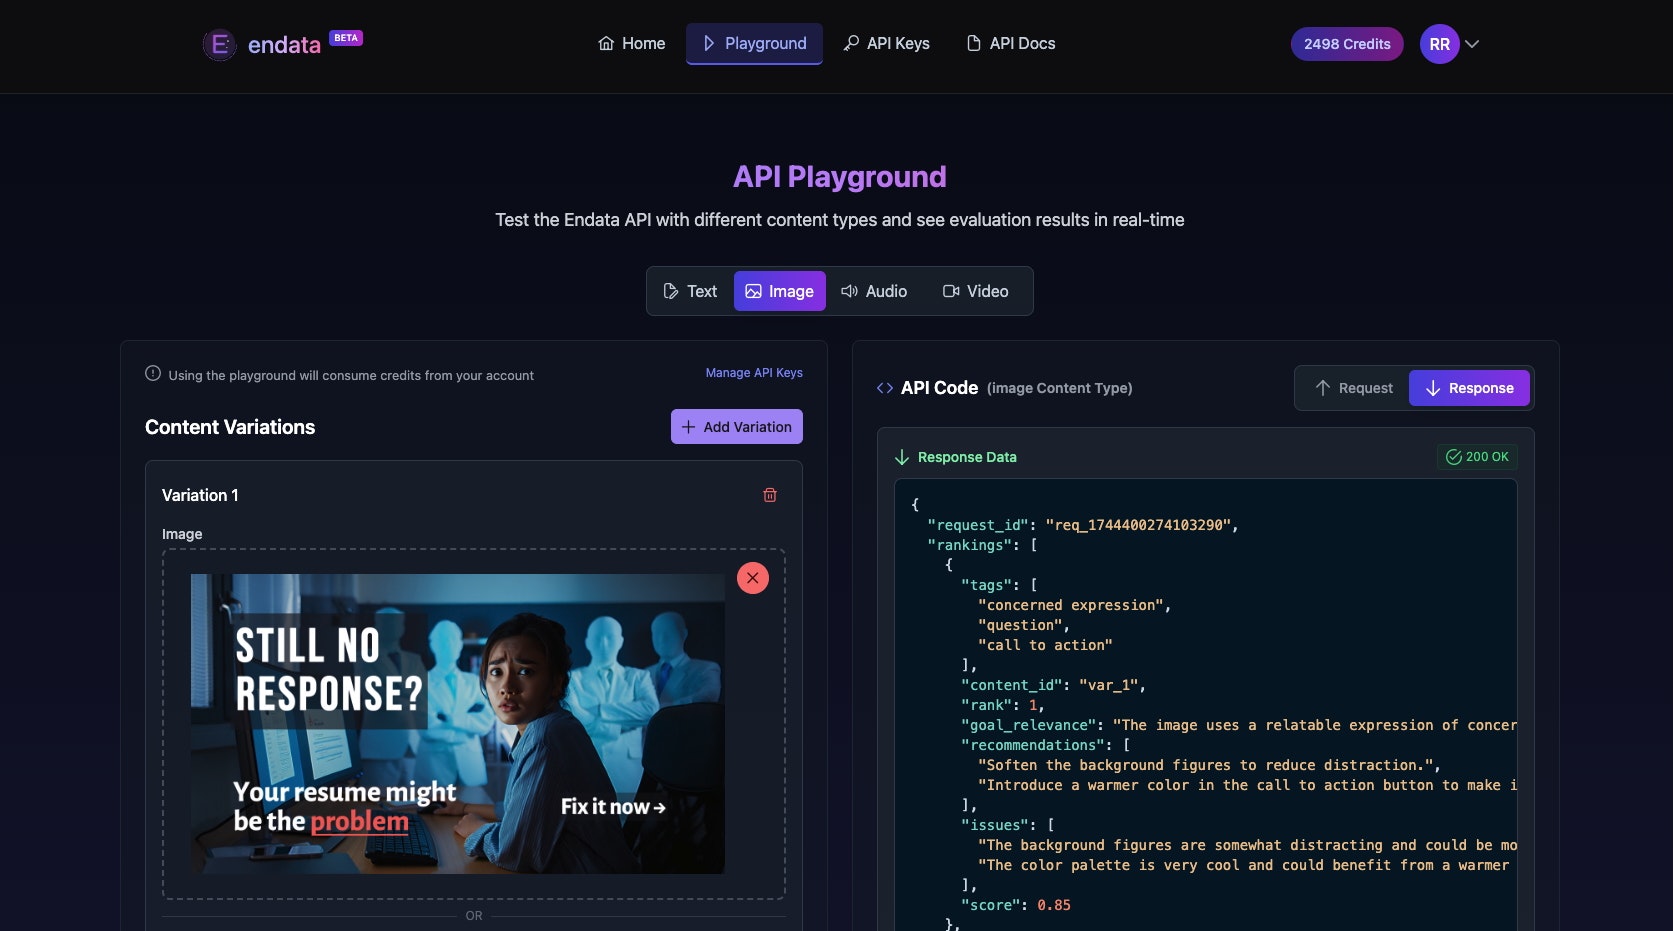Select the Text content type tab

coord(690,291)
